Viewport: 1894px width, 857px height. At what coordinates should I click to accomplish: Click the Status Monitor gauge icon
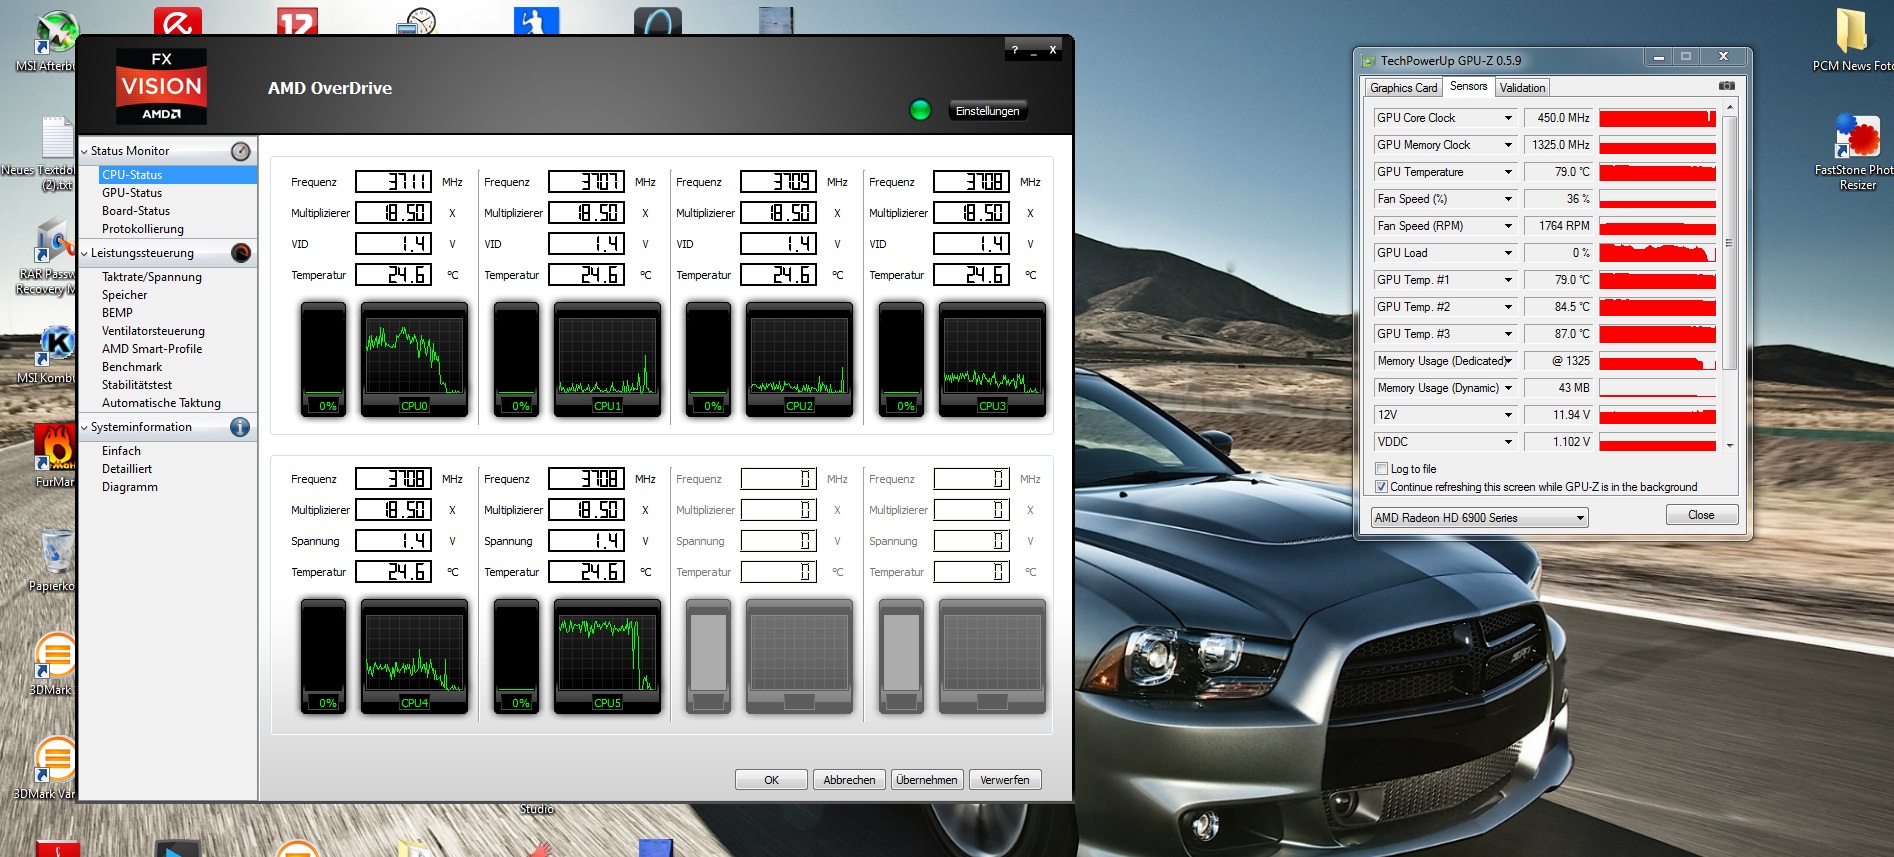click(x=241, y=151)
